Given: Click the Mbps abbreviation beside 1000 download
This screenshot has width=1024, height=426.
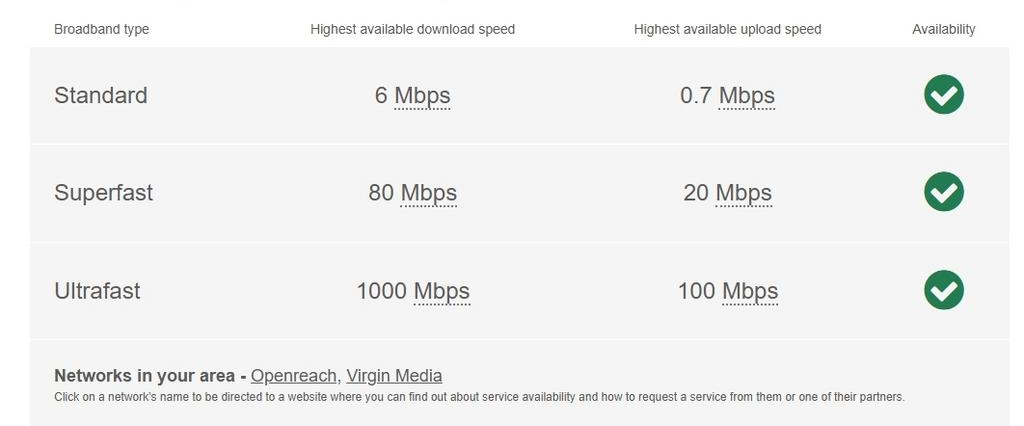Looking at the screenshot, I should [441, 291].
